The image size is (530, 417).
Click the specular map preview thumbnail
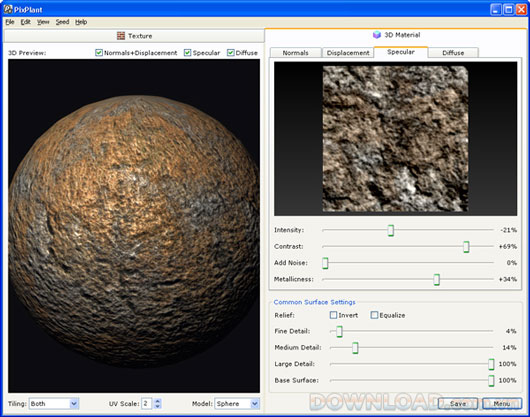pos(395,139)
